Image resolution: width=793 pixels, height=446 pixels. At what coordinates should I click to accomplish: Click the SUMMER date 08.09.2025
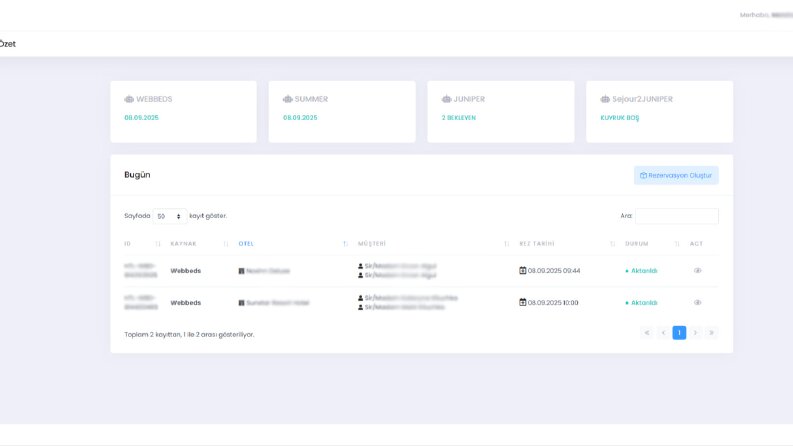coord(300,118)
